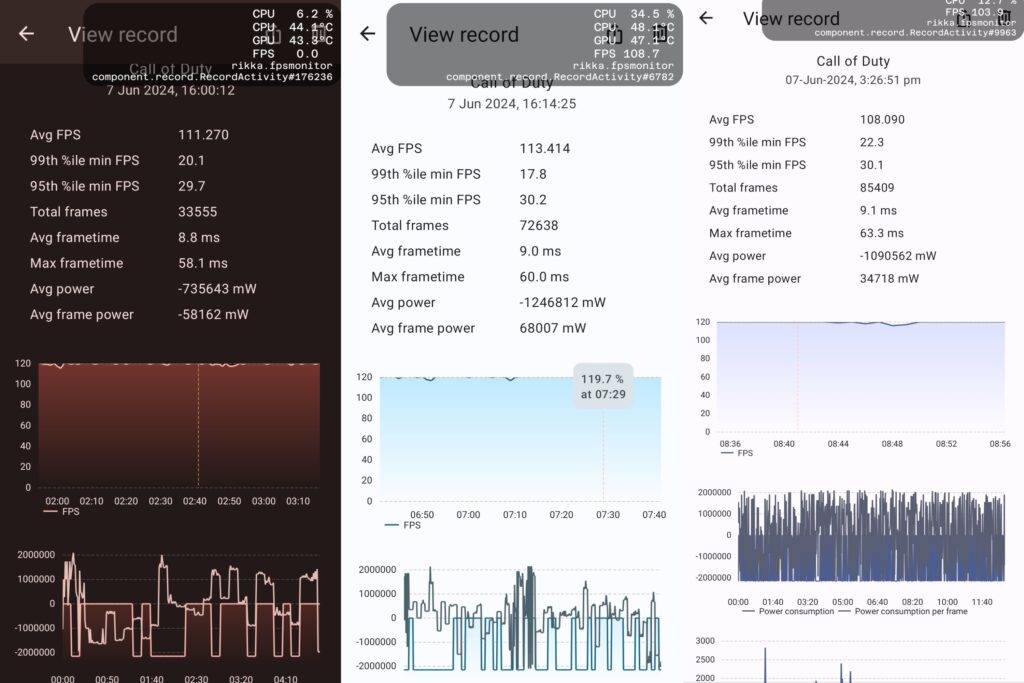Select the Avg frametime value 8.8 ms

pyautogui.click(x=199, y=238)
